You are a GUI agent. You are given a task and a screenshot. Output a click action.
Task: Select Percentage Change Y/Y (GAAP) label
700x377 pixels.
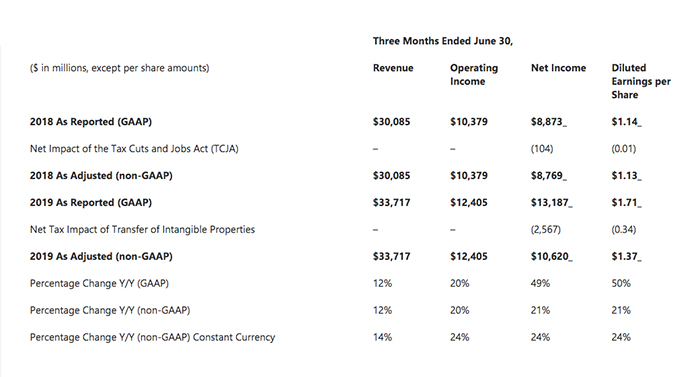(x=99, y=283)
